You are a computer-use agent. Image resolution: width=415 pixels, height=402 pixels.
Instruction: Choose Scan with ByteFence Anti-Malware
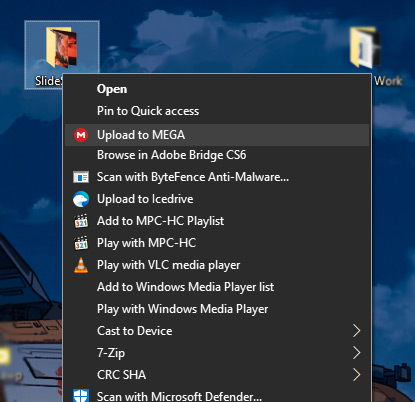click(217, 177)
